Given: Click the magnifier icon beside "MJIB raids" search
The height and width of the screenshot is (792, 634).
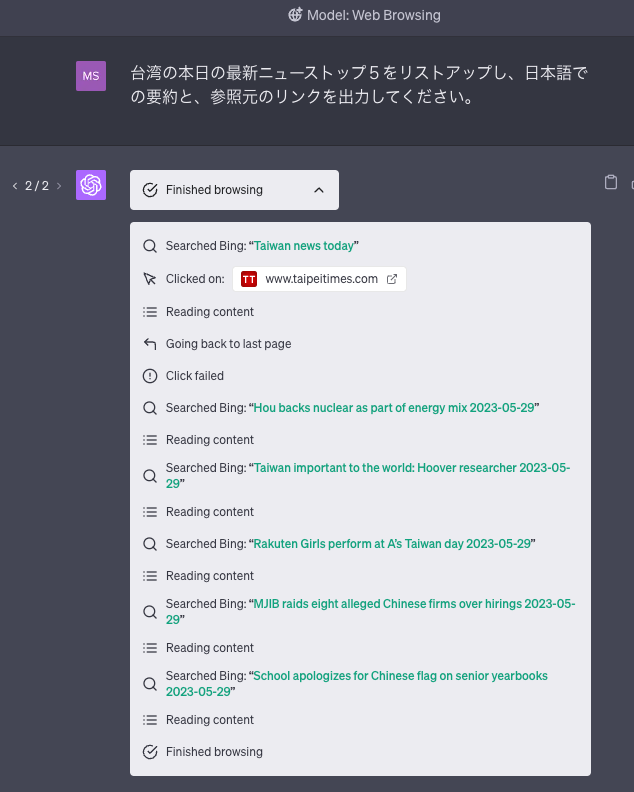Looking at the screenshot, I should pyautogui.click(x=150, y=612).
